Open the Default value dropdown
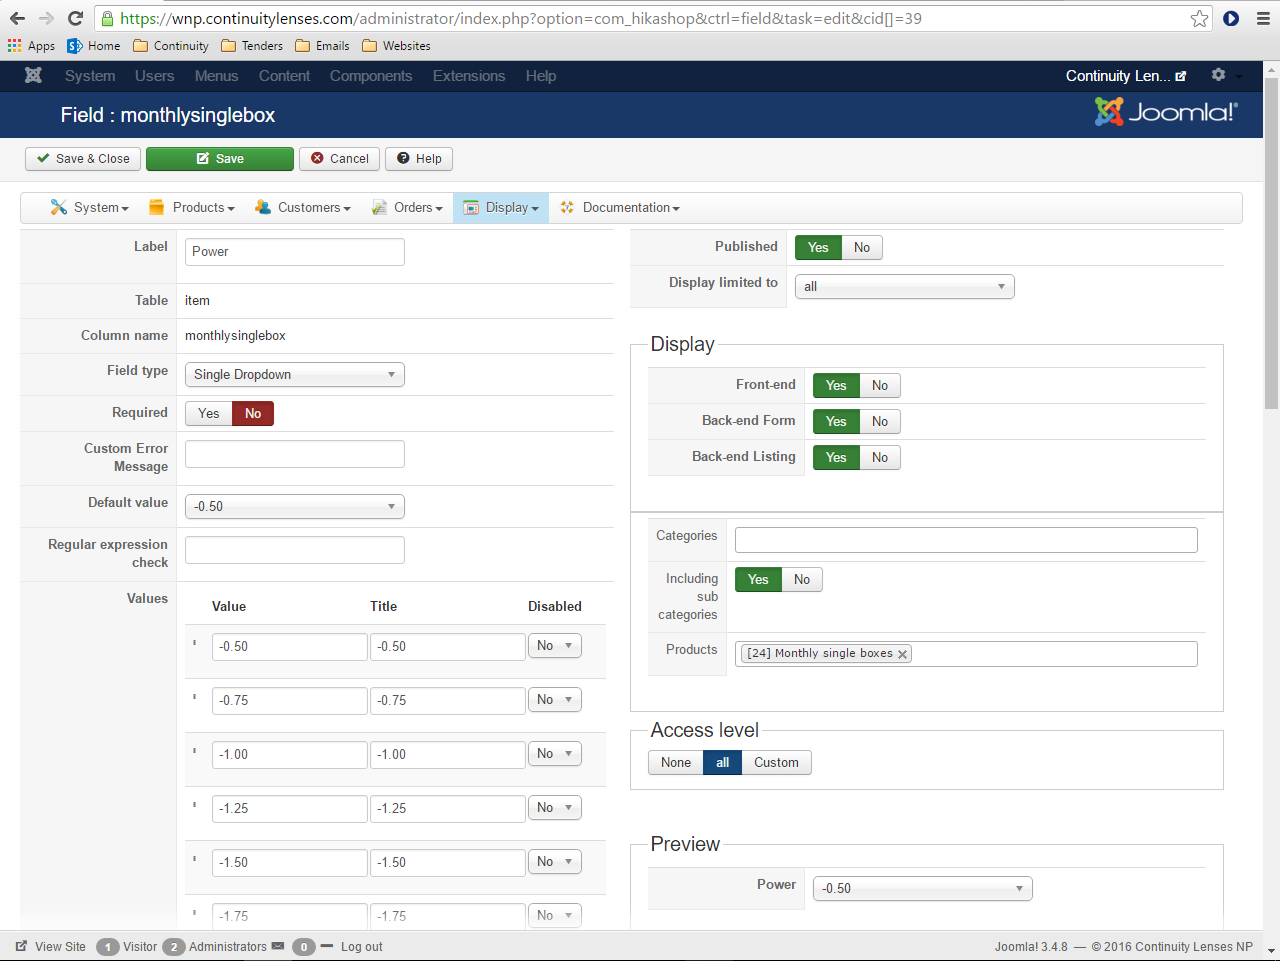This screenshot has height=961, width=1280. pyautogui.click(x=295, y=507)
